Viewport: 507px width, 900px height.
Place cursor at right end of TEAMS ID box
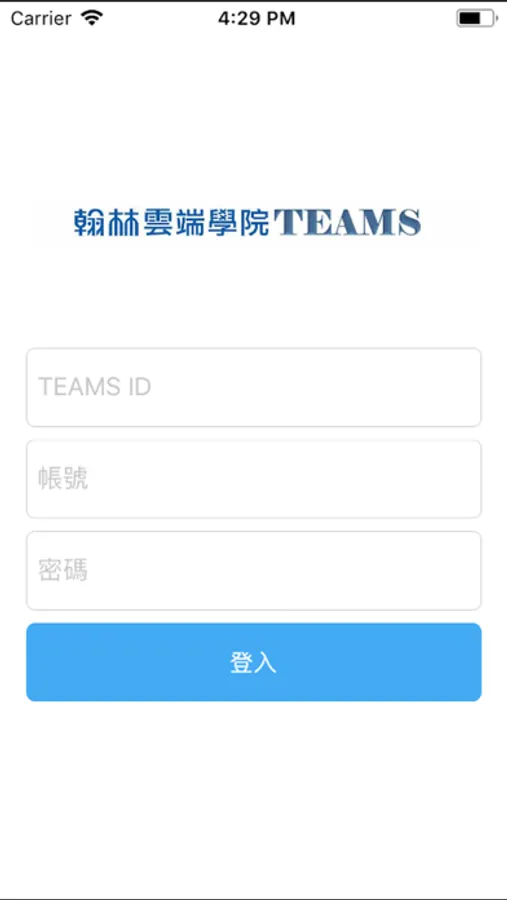468,387
